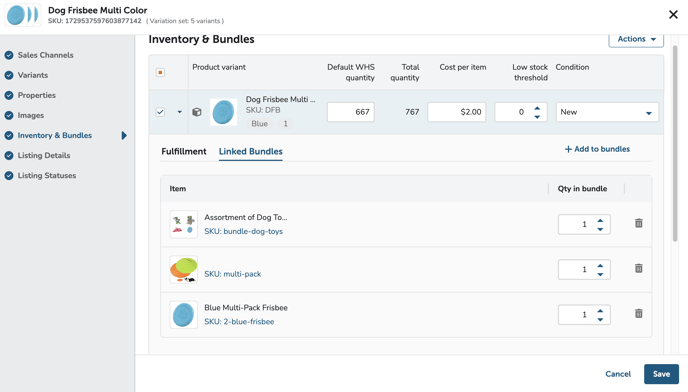Image resolution: width=688 pixels, height=392 pixels.
Task: Increase Qty in bundle for bundle-dog-toys
Action: coord(600,220)
